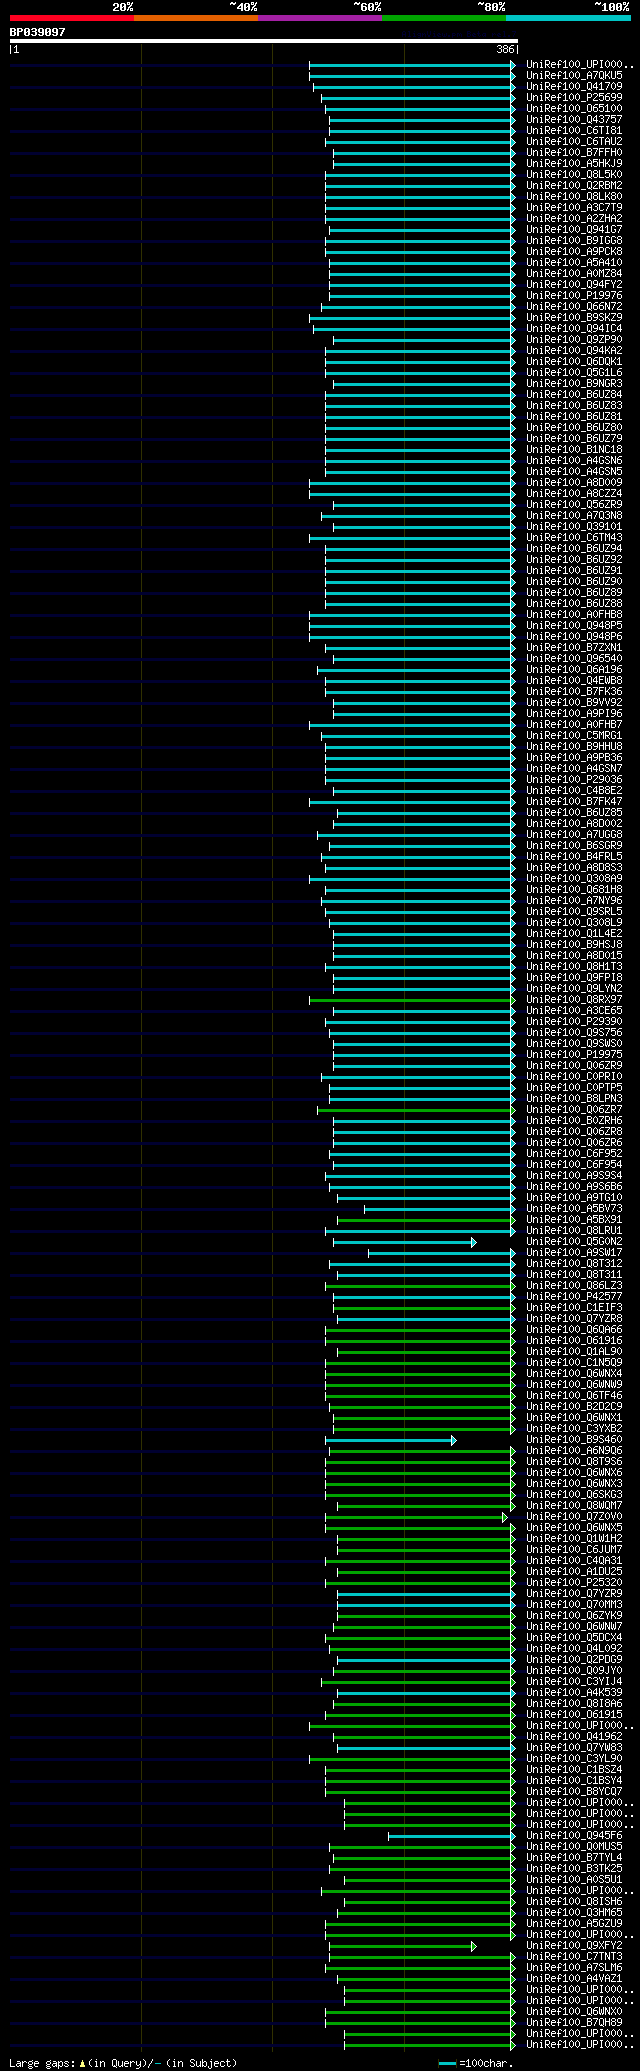The width and height of the screenshot is (640, 2071).
Task: Click the purple ~60% identity legend bar
Action: pos(320,18)
